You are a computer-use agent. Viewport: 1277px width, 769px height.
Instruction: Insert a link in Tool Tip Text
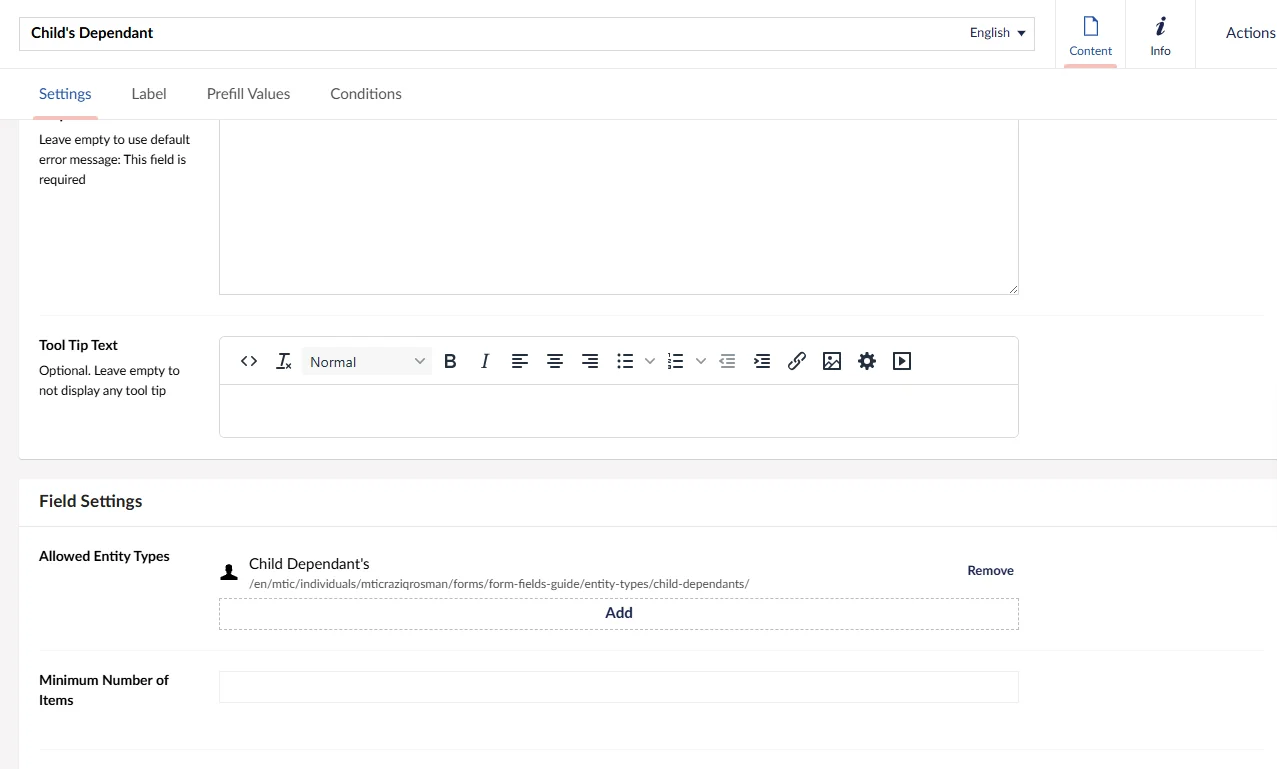[x=797, y=361]
